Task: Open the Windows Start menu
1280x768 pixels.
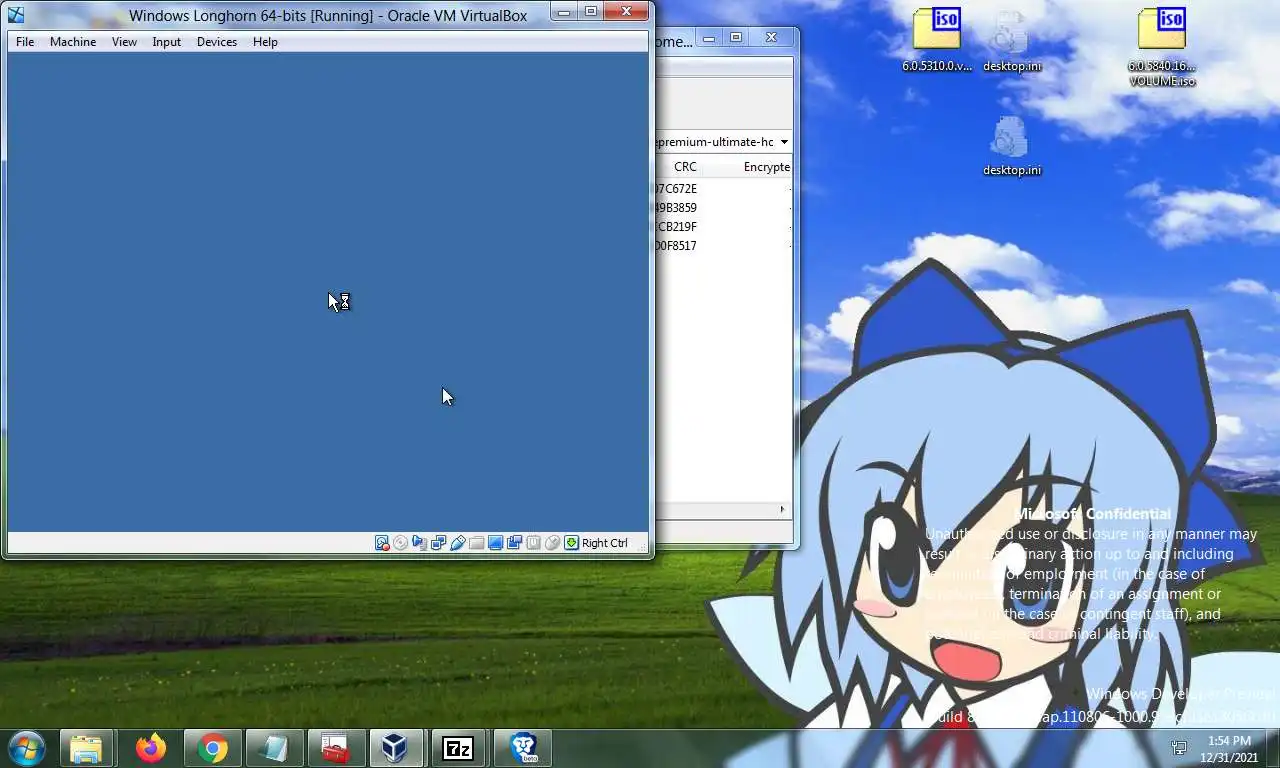Action: pos(26,748)
